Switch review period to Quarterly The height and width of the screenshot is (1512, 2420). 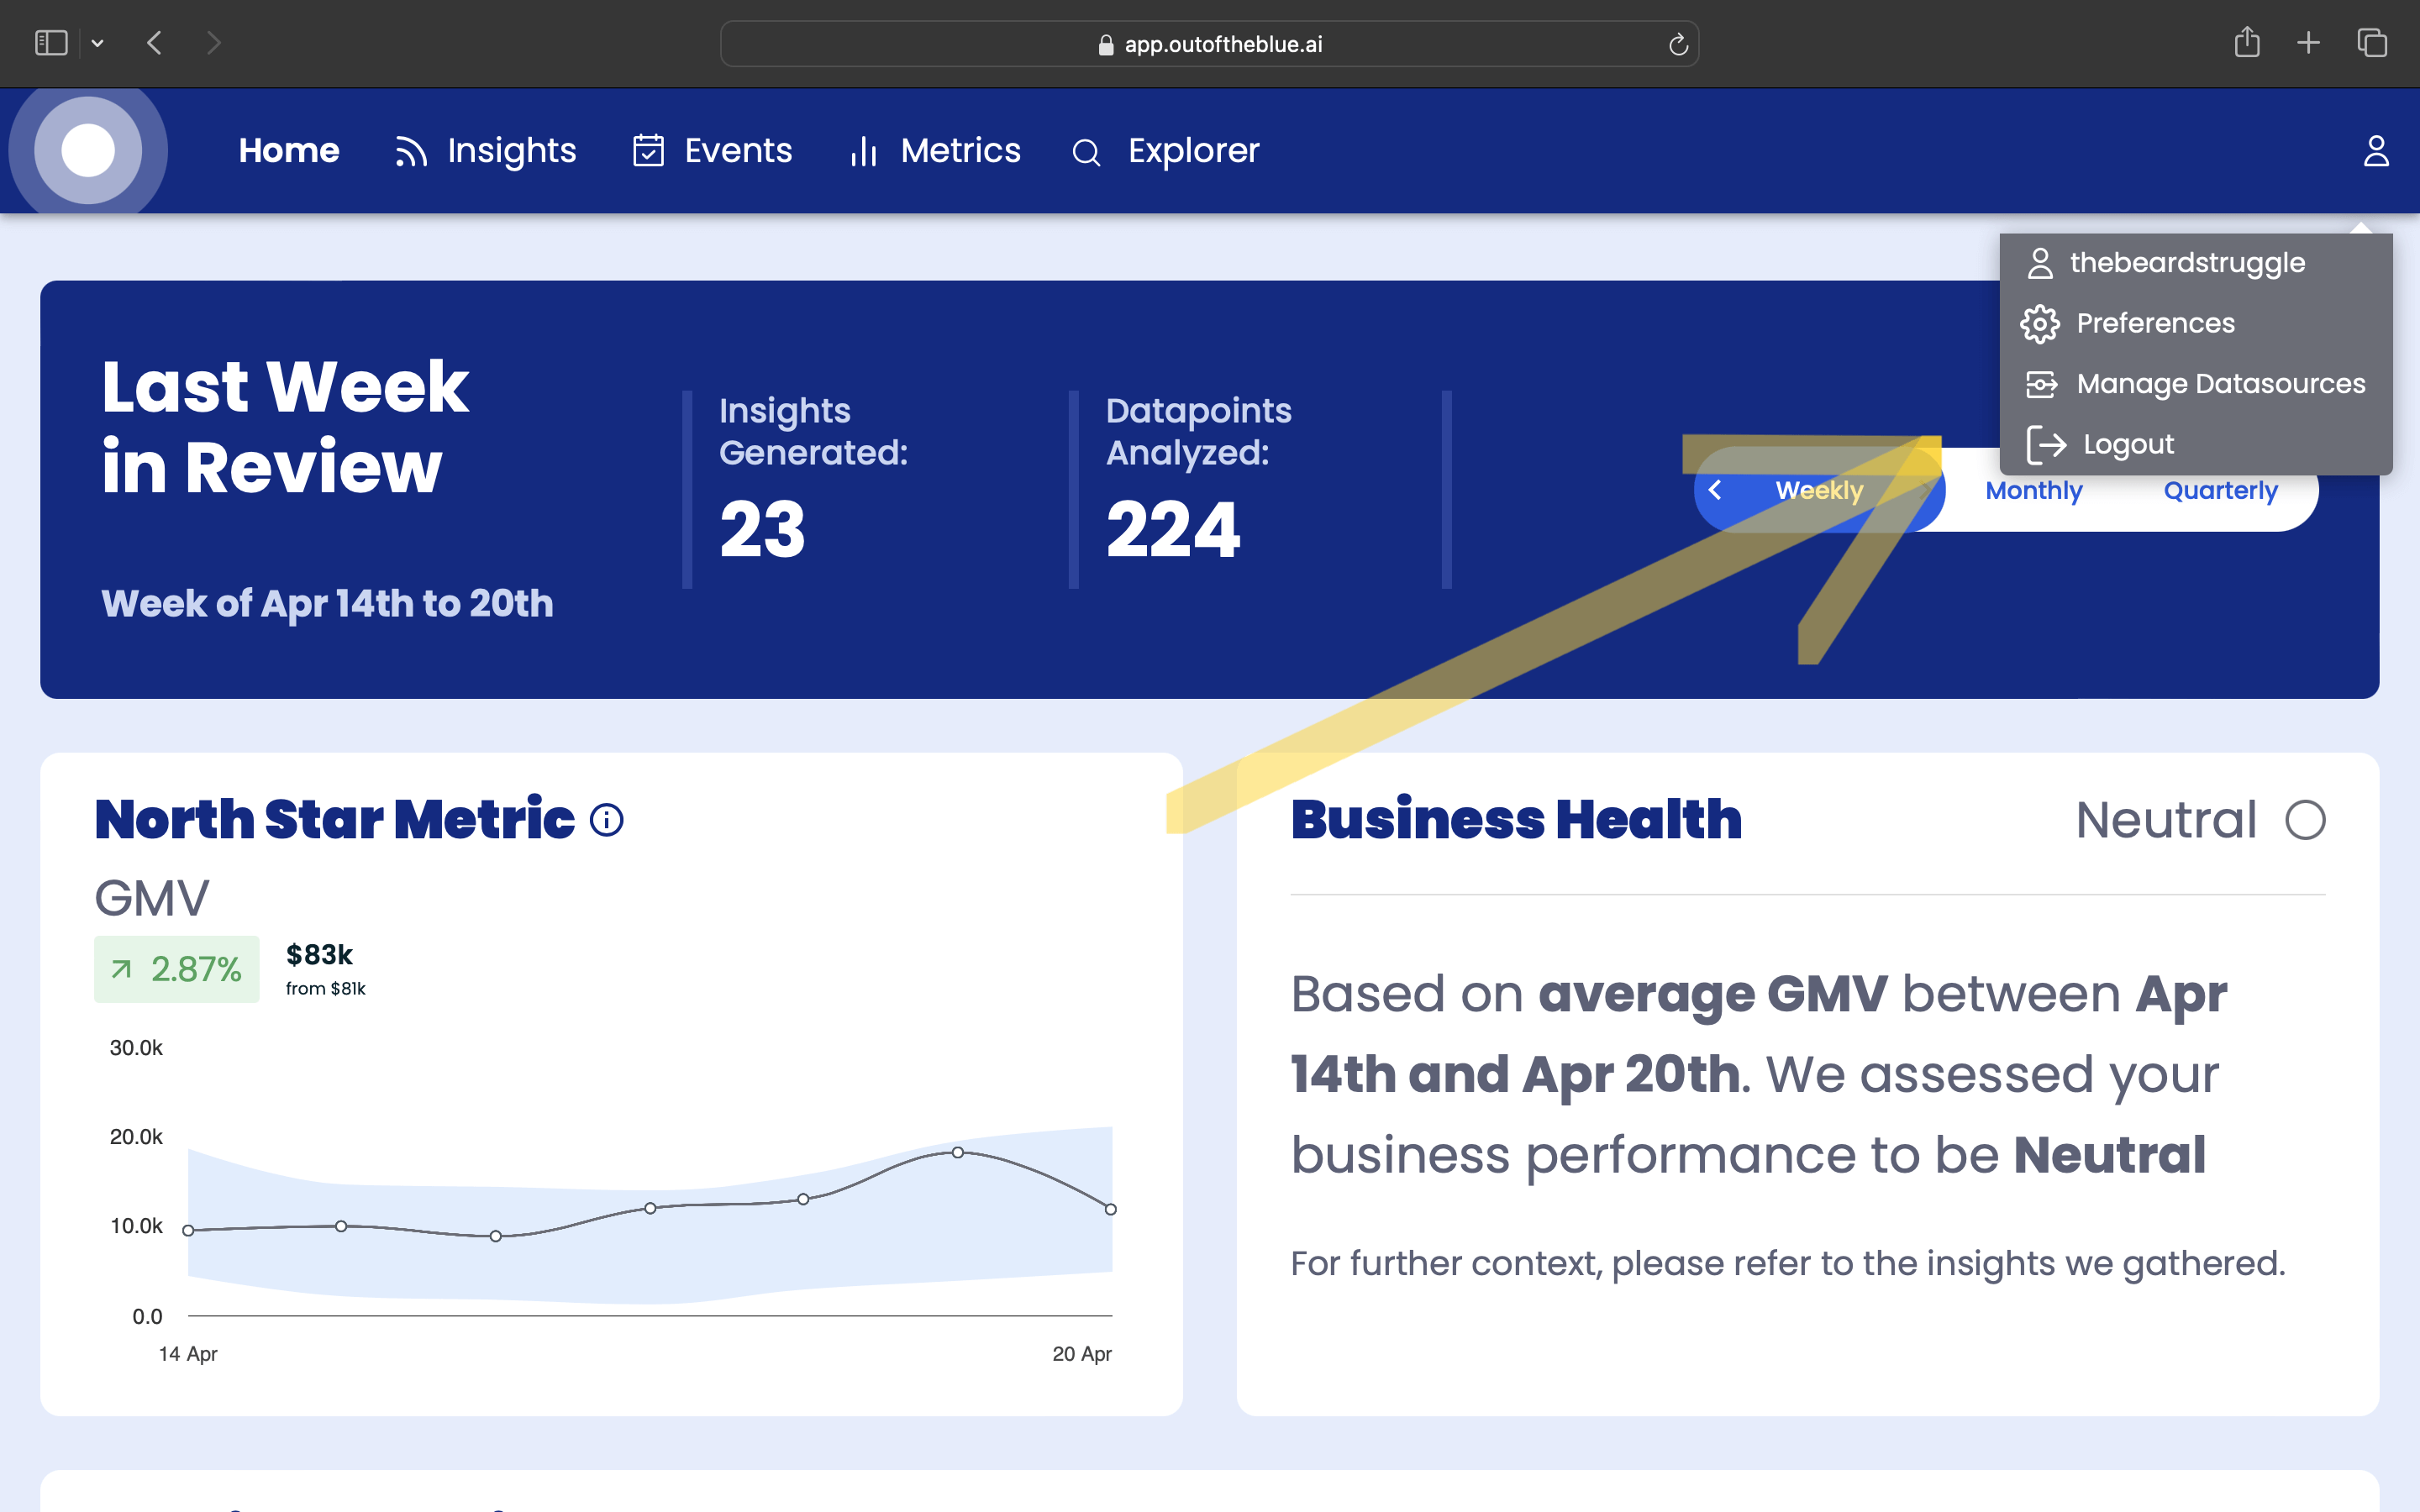tap(2220, 490)
